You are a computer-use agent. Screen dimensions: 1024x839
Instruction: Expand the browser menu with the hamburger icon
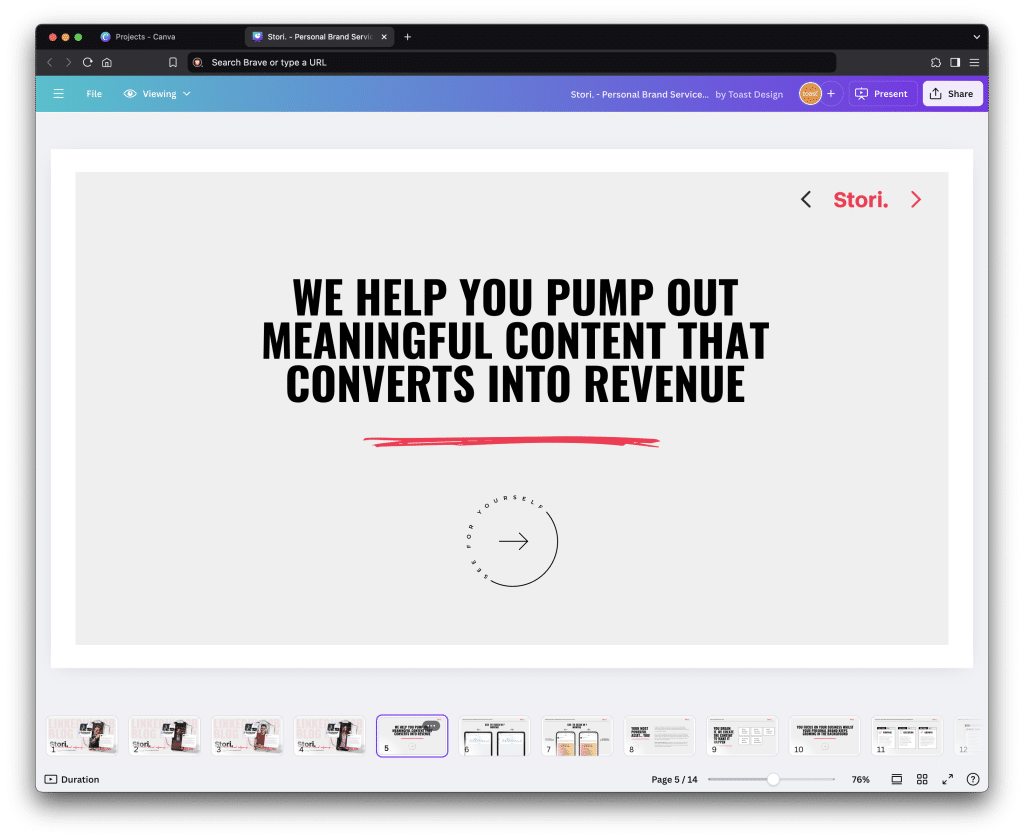[974, 62]
